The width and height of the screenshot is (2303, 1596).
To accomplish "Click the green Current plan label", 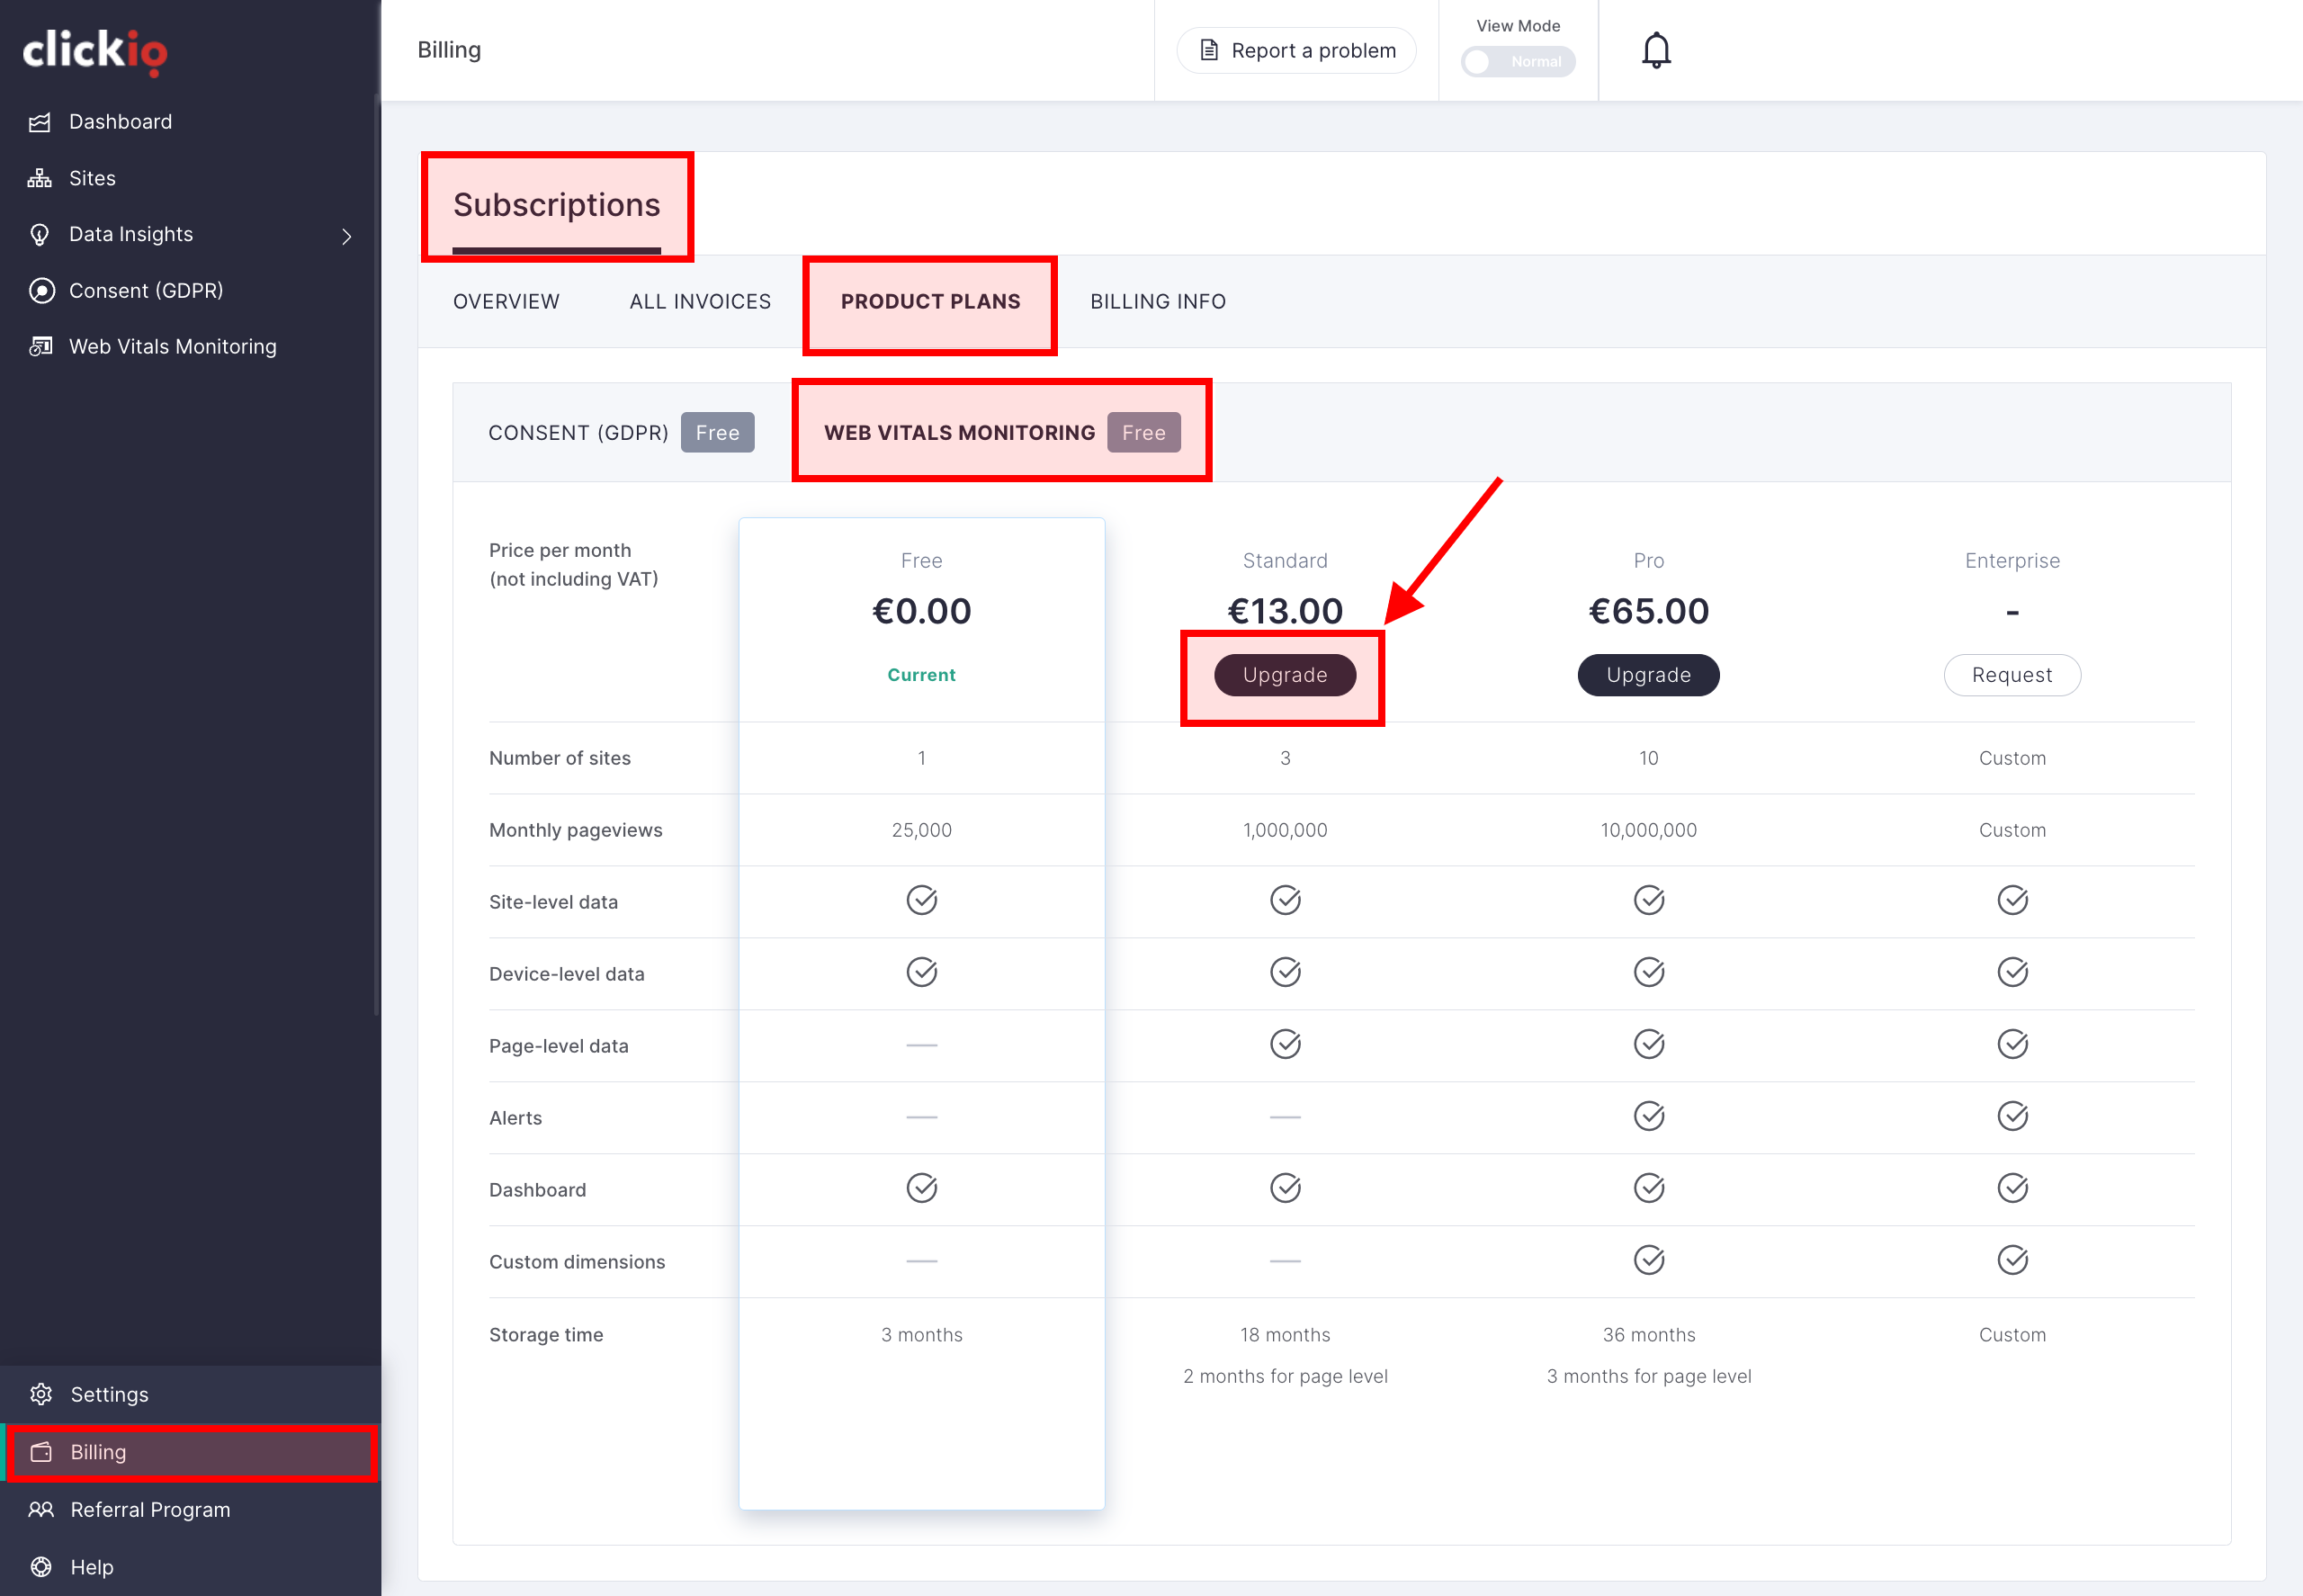I will tap(921, 675).
